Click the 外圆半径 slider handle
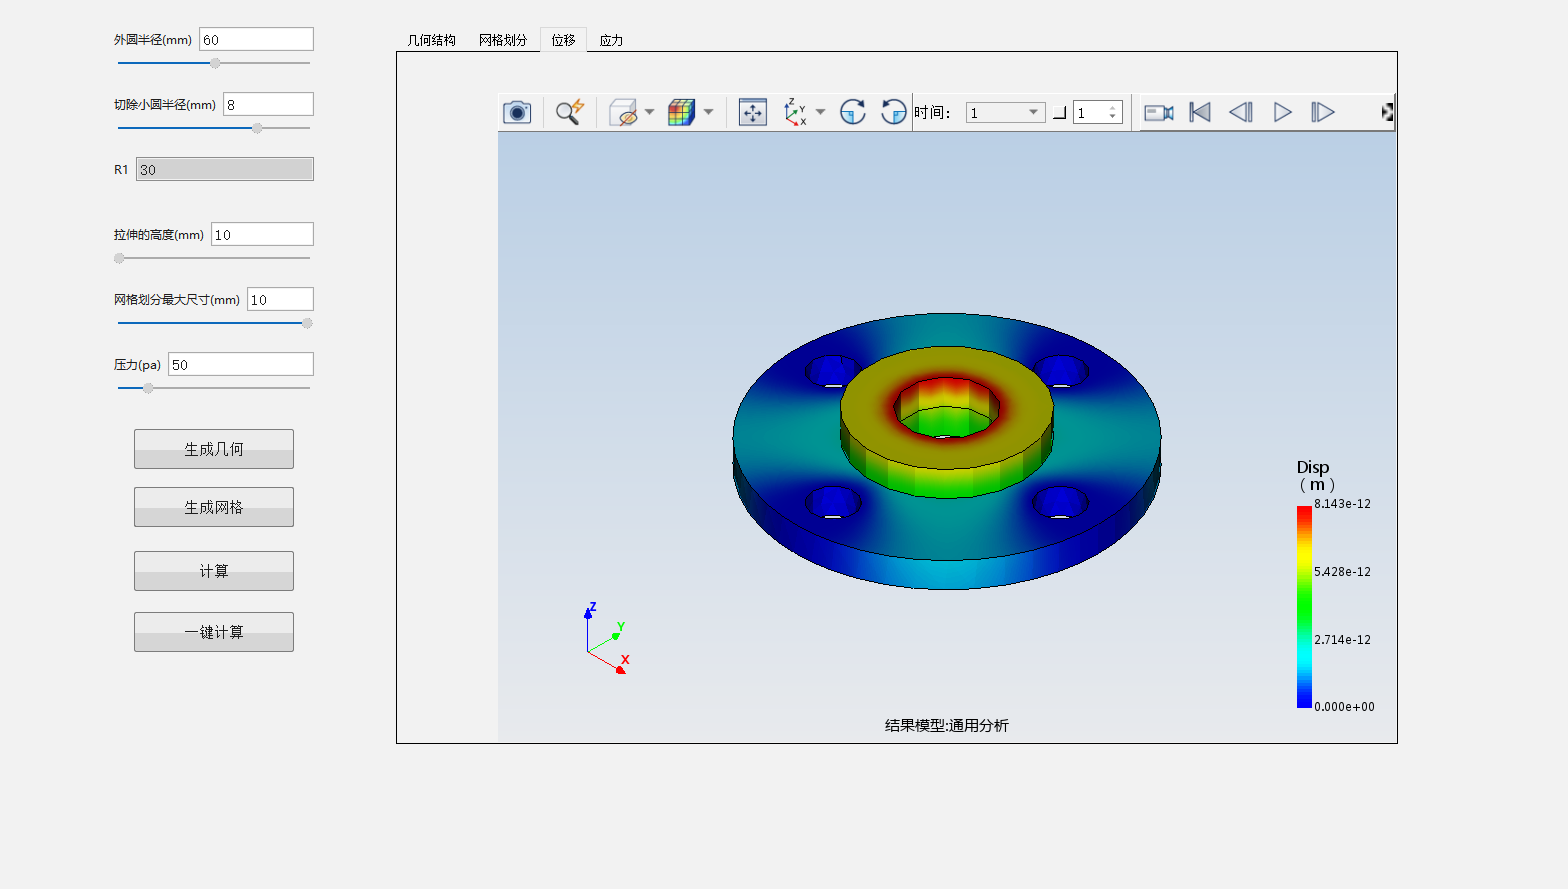 point(215,63)
